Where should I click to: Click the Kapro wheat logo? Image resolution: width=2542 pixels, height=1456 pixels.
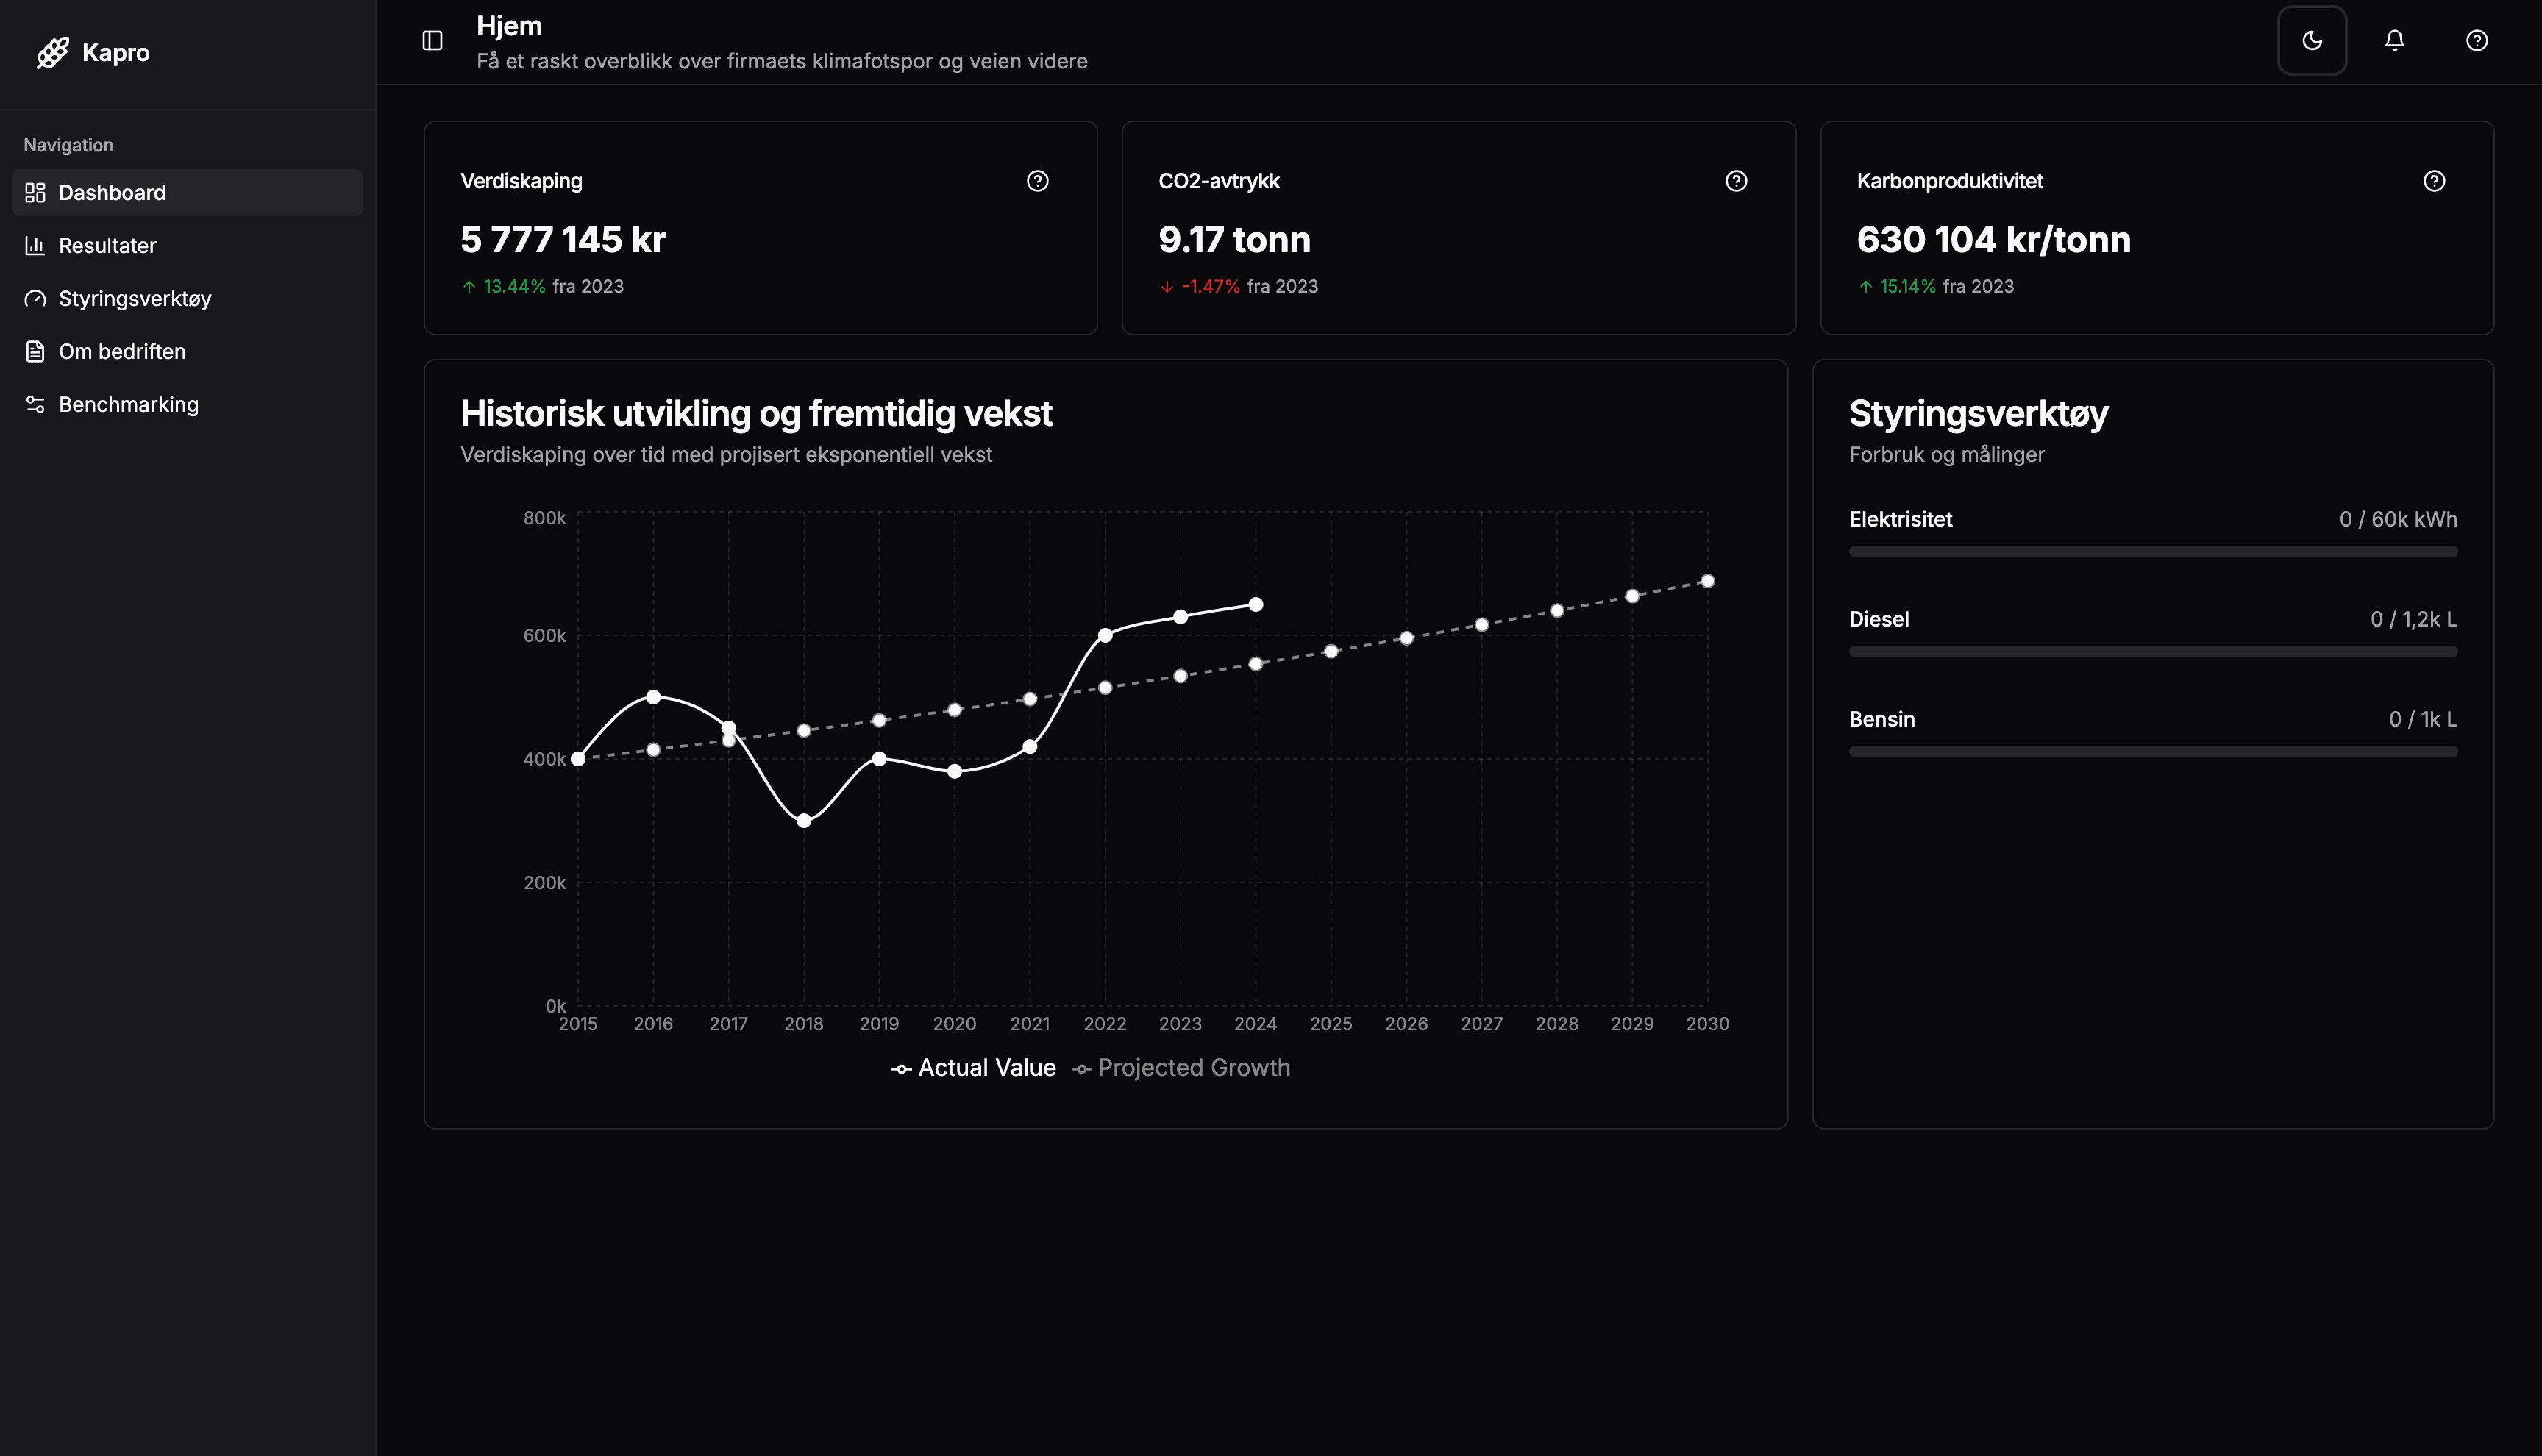(52, 53)
